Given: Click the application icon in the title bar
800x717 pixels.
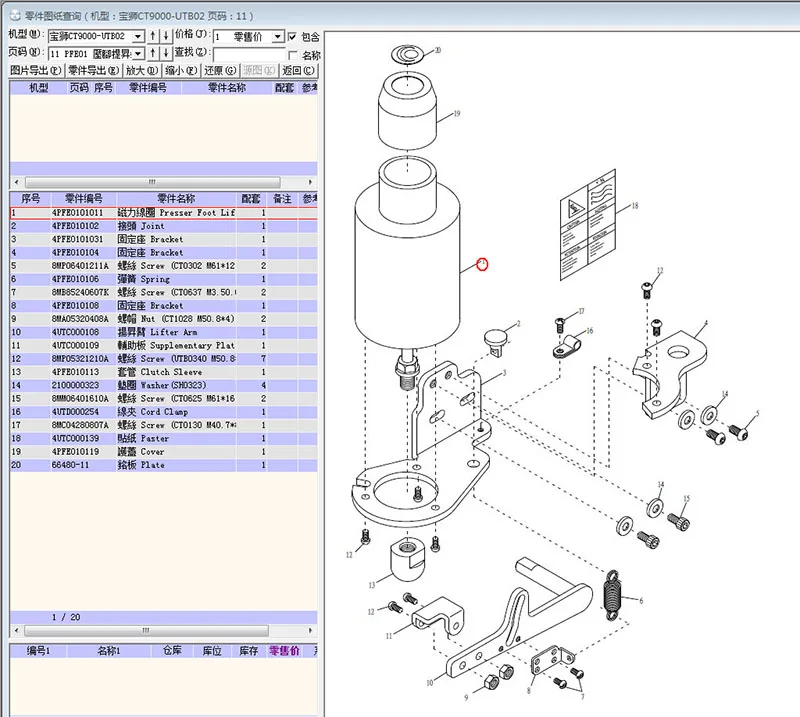Looking at the screenshot, I should (15, 16).
